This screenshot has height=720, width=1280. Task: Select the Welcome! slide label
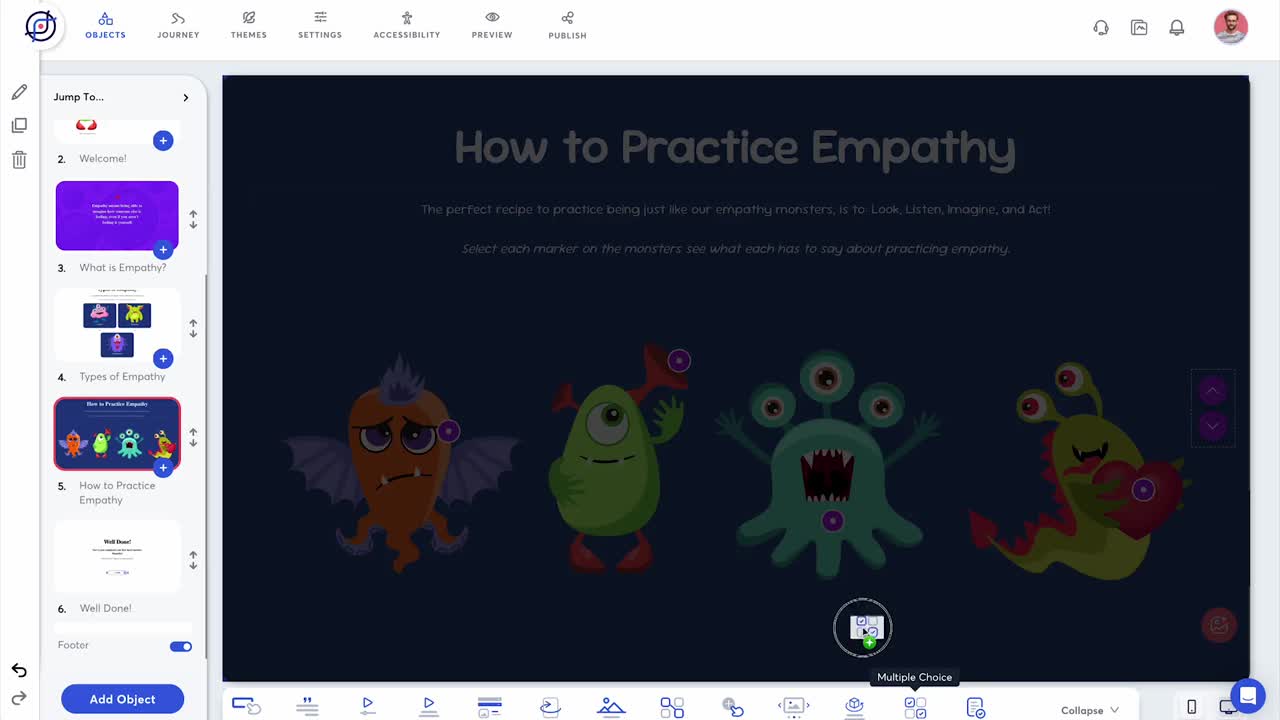(x=103, y=158)
